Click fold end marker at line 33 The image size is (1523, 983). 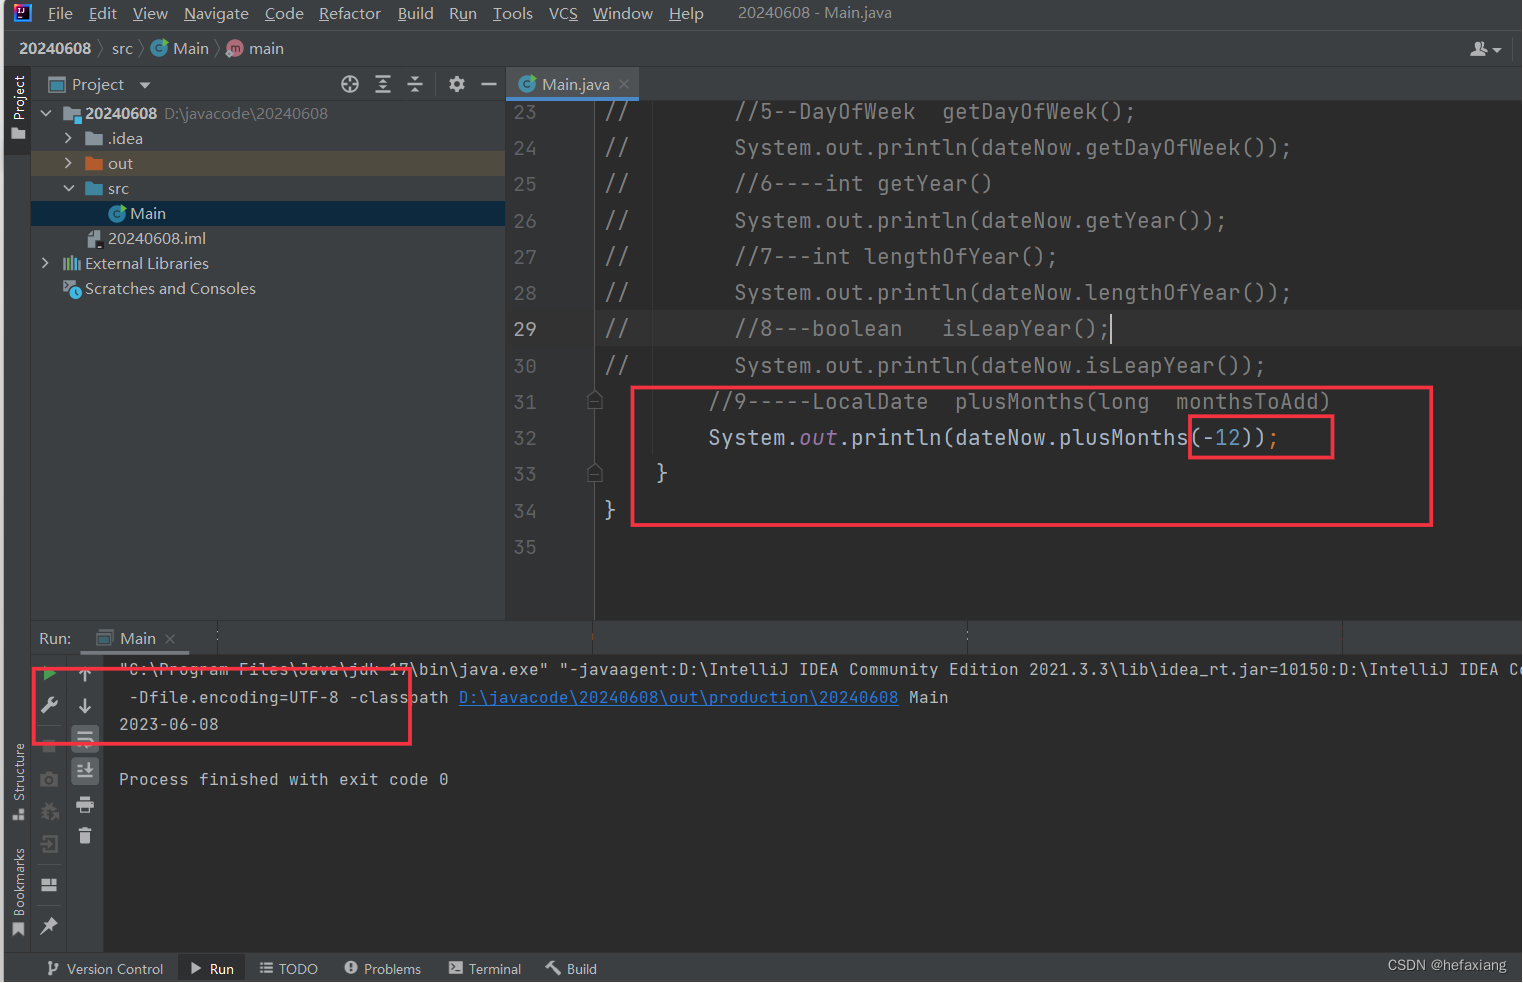click(595, 474)
